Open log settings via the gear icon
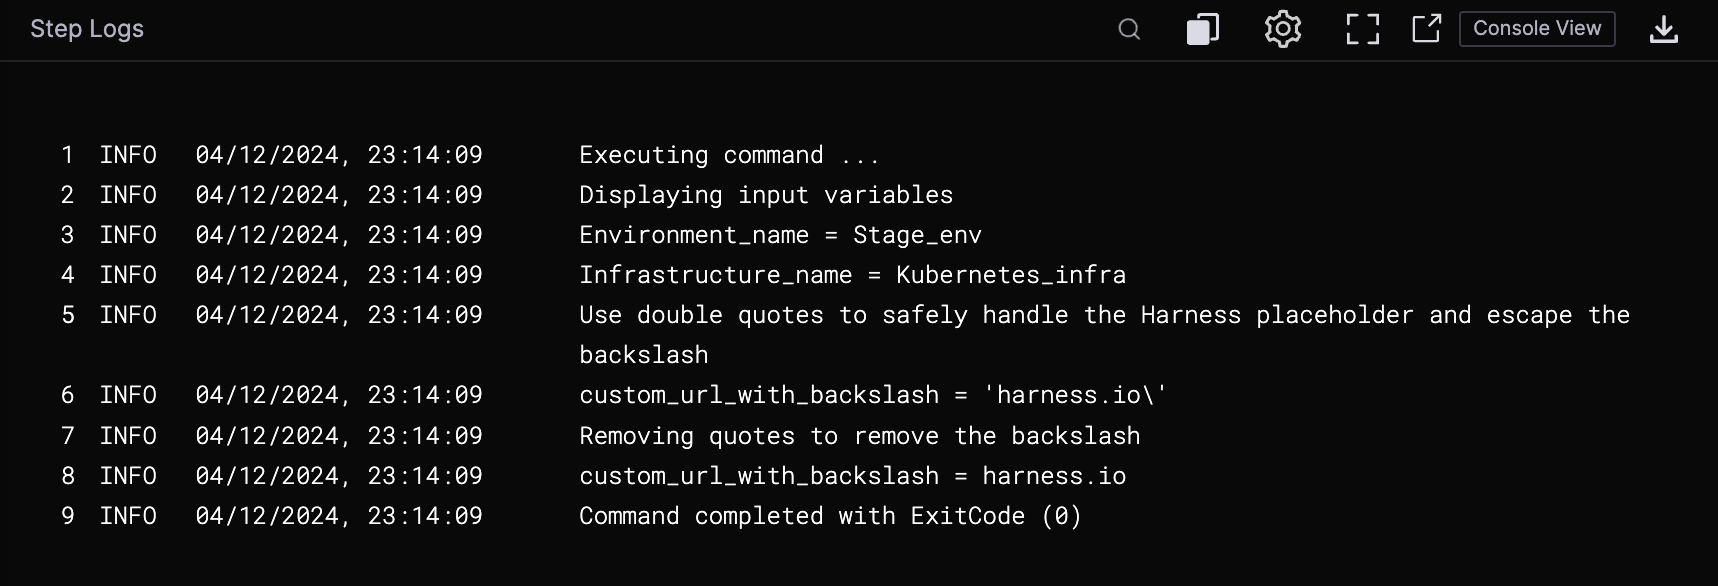Viewport: 1718px width, 586px height. coord(1282,29)
